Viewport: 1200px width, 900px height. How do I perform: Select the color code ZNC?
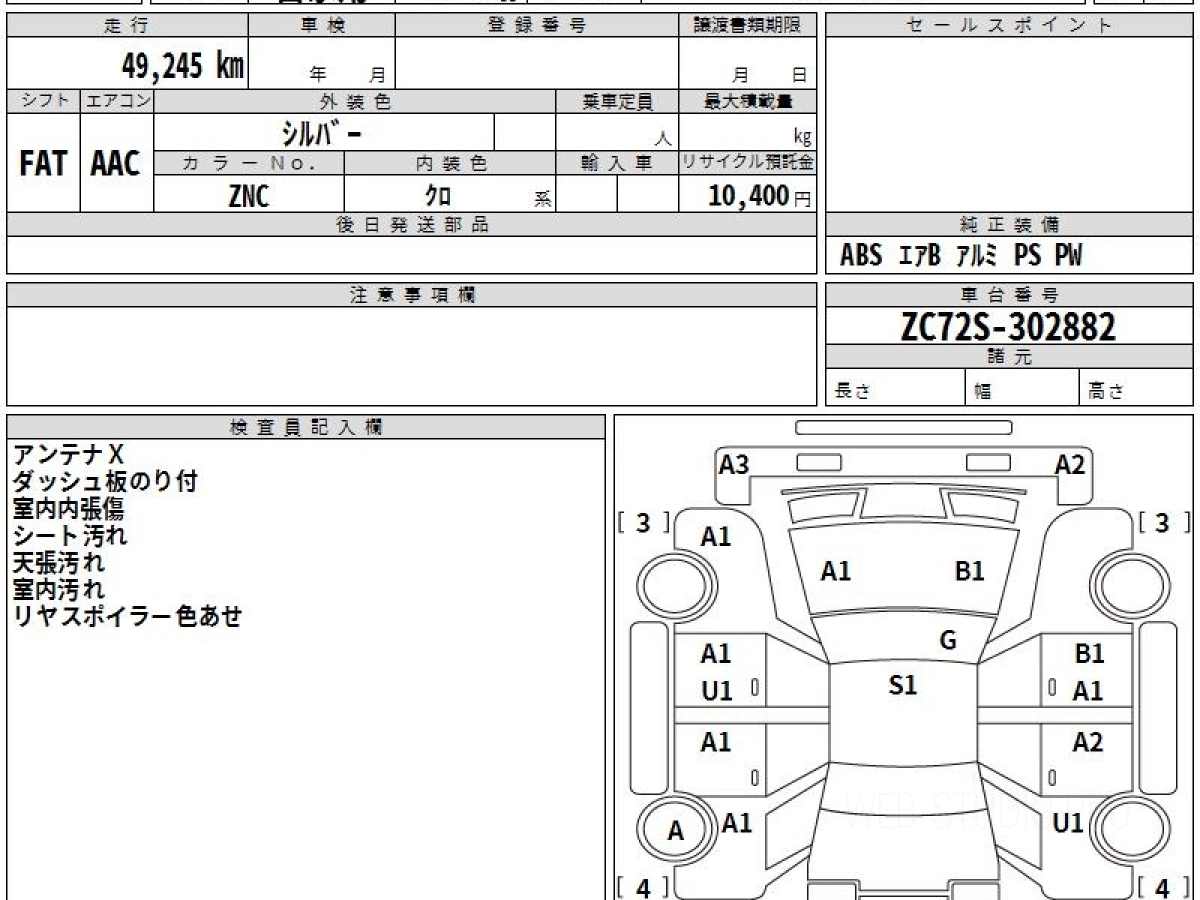click(x=249, y=196)
